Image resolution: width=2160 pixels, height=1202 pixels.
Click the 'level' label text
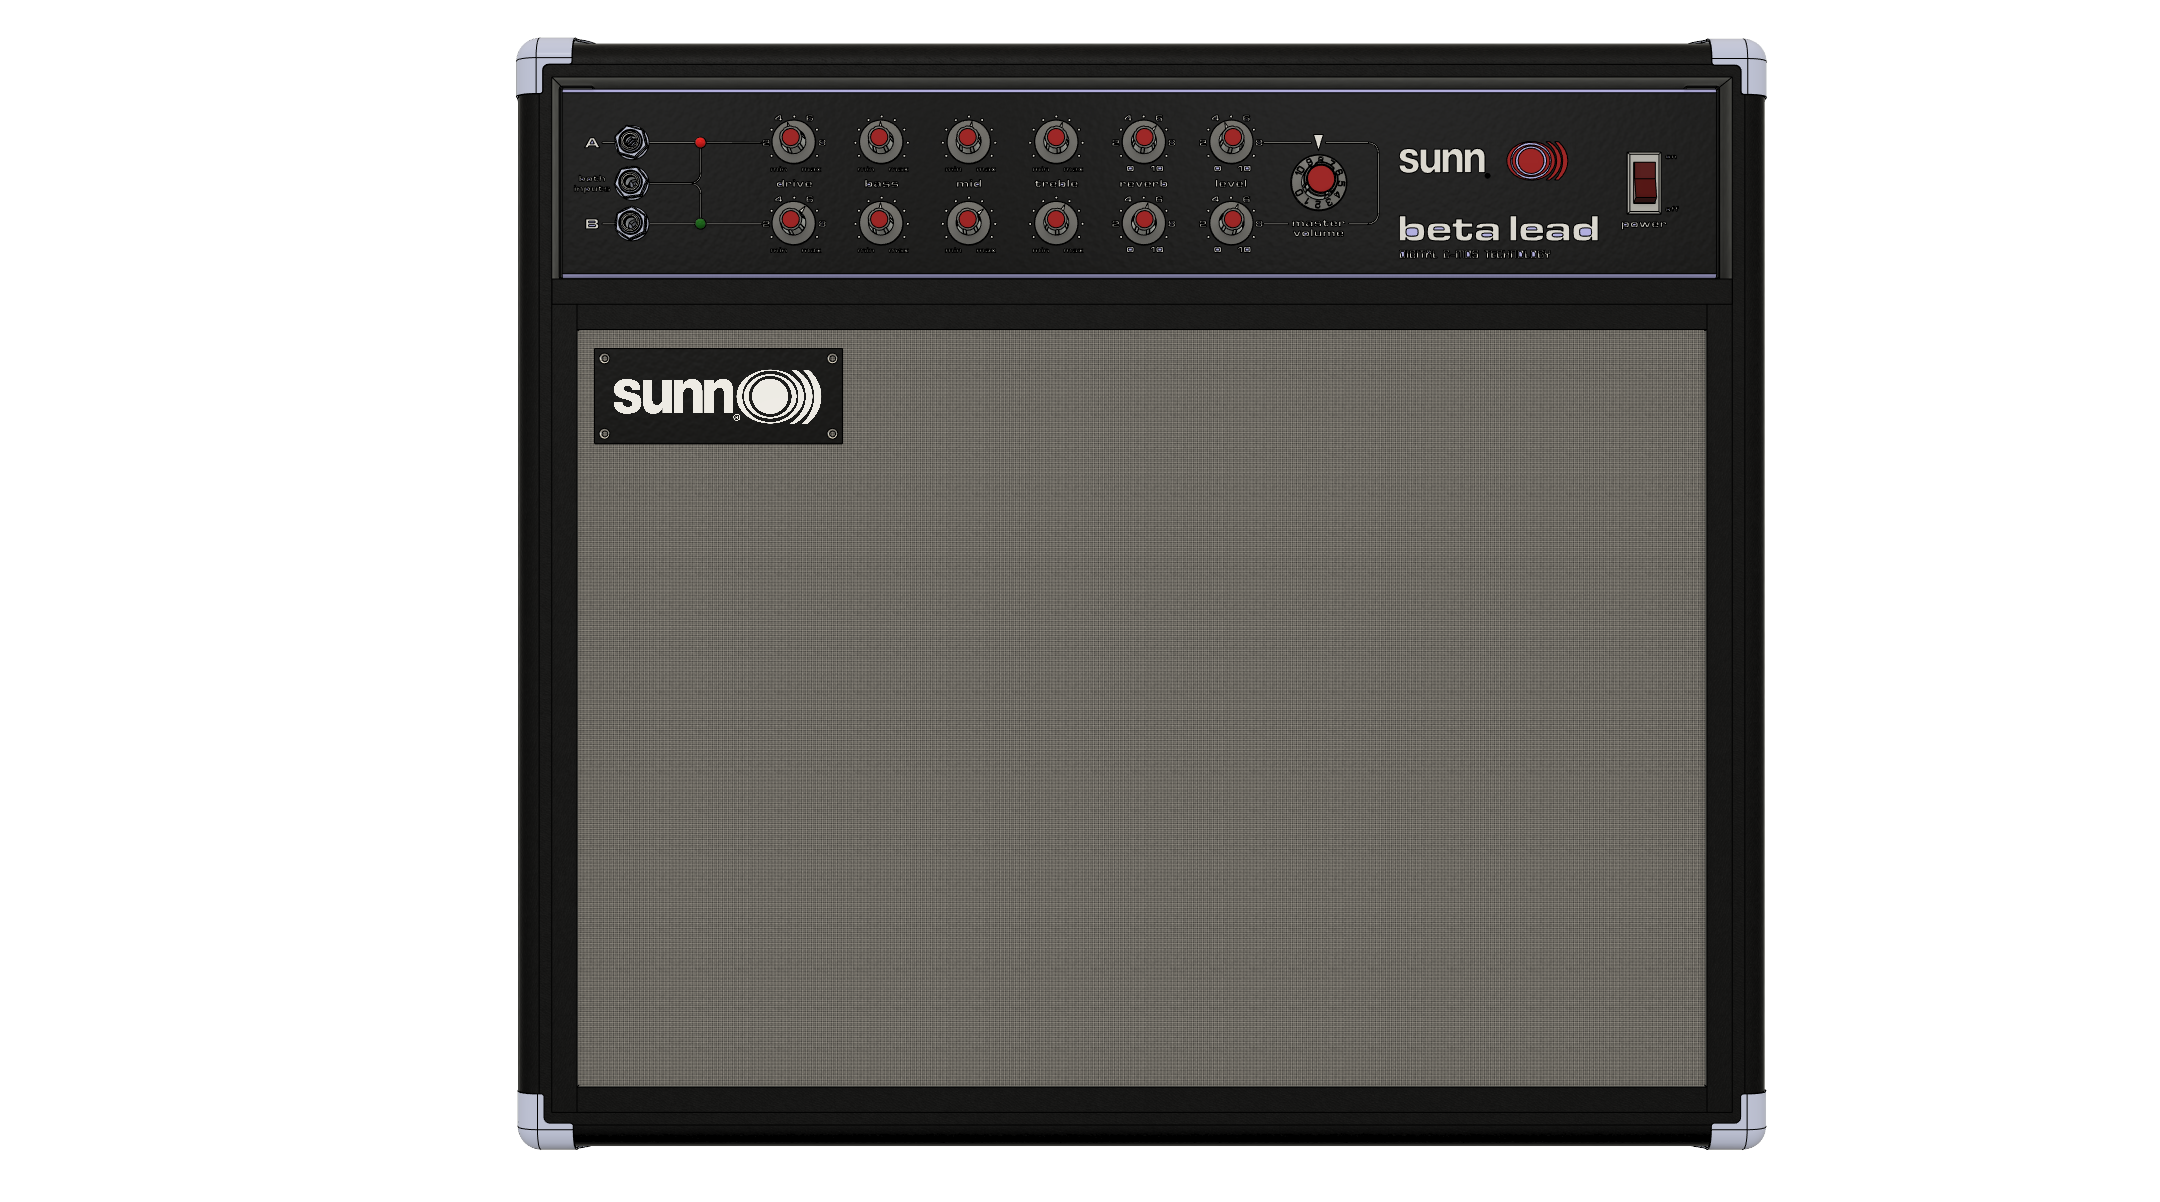point(1231,184)
